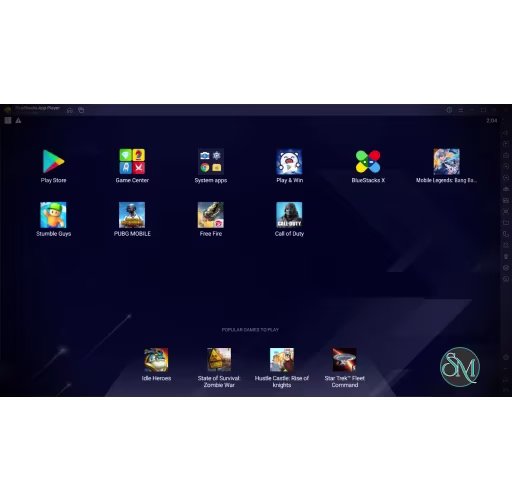The image size is (512, 500).
Task: Start Mobile Legends: Bang Bang
Action: coord(447,162)
